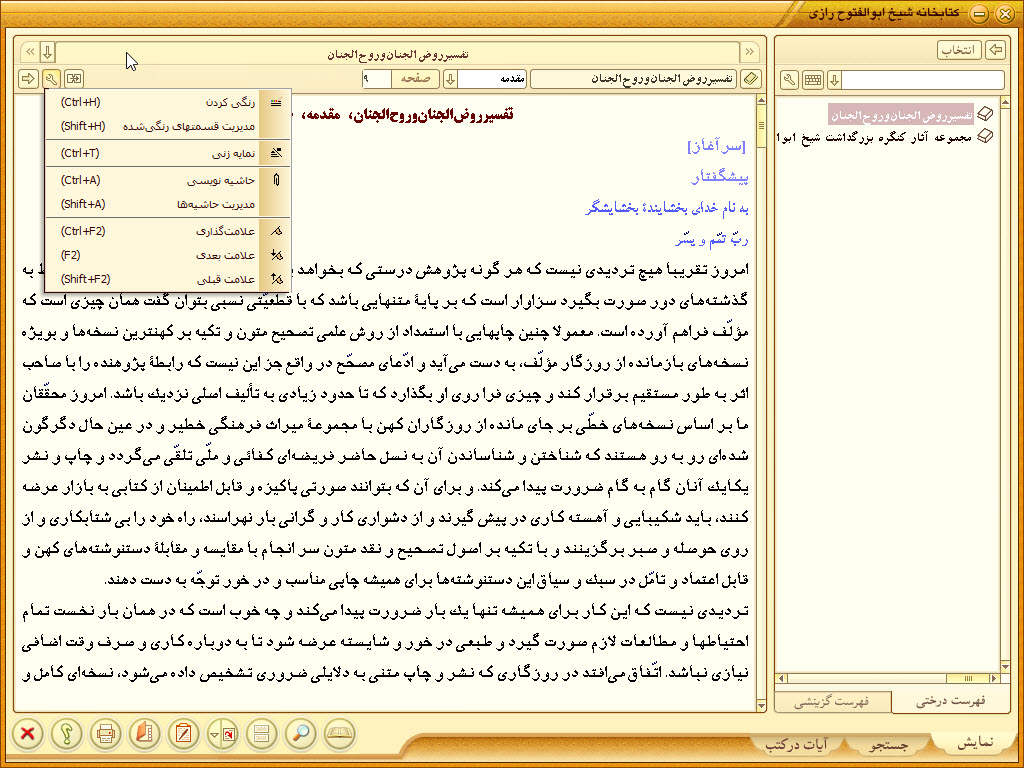1024x768 pixels.
Task: Click the wrench icon in the right library panel
Action: tap(790, 80)
